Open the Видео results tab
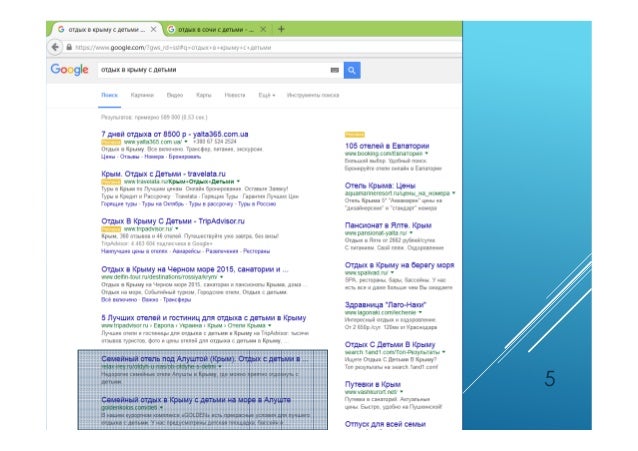Viewport: 638px width, 451px height. click(x=175, y=95)
